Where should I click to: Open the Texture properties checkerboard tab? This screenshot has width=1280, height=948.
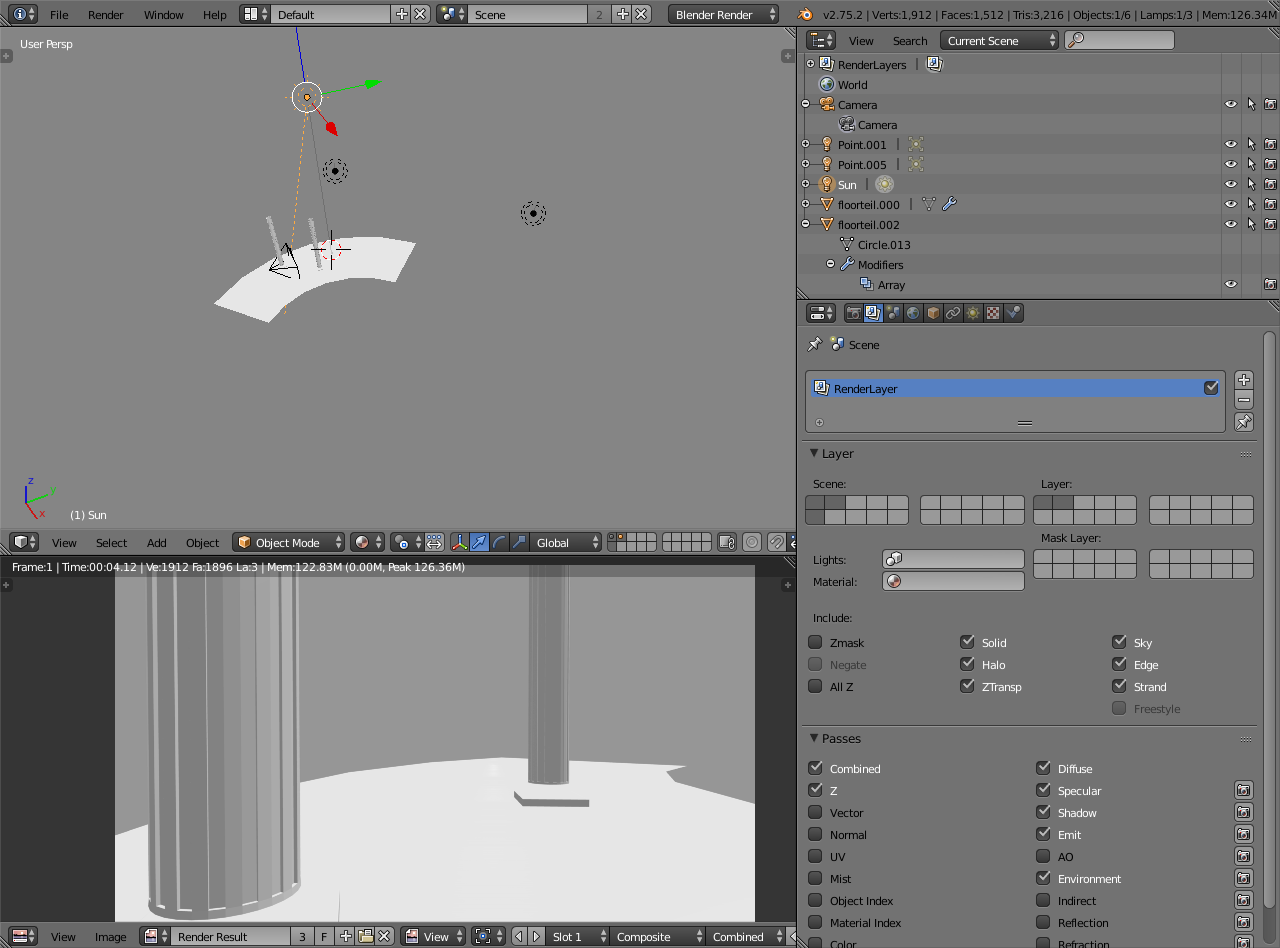(993, 313)
